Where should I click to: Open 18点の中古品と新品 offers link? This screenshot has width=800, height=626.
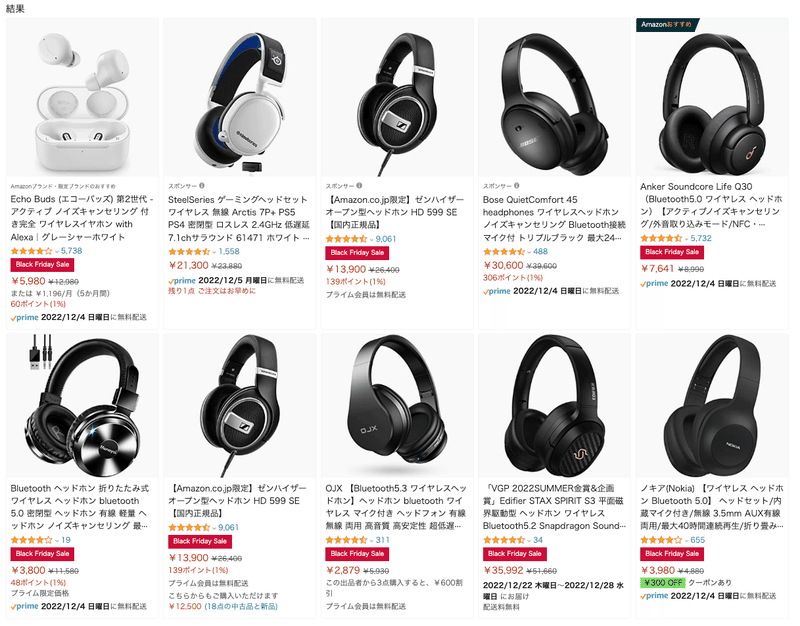(241, 607)
